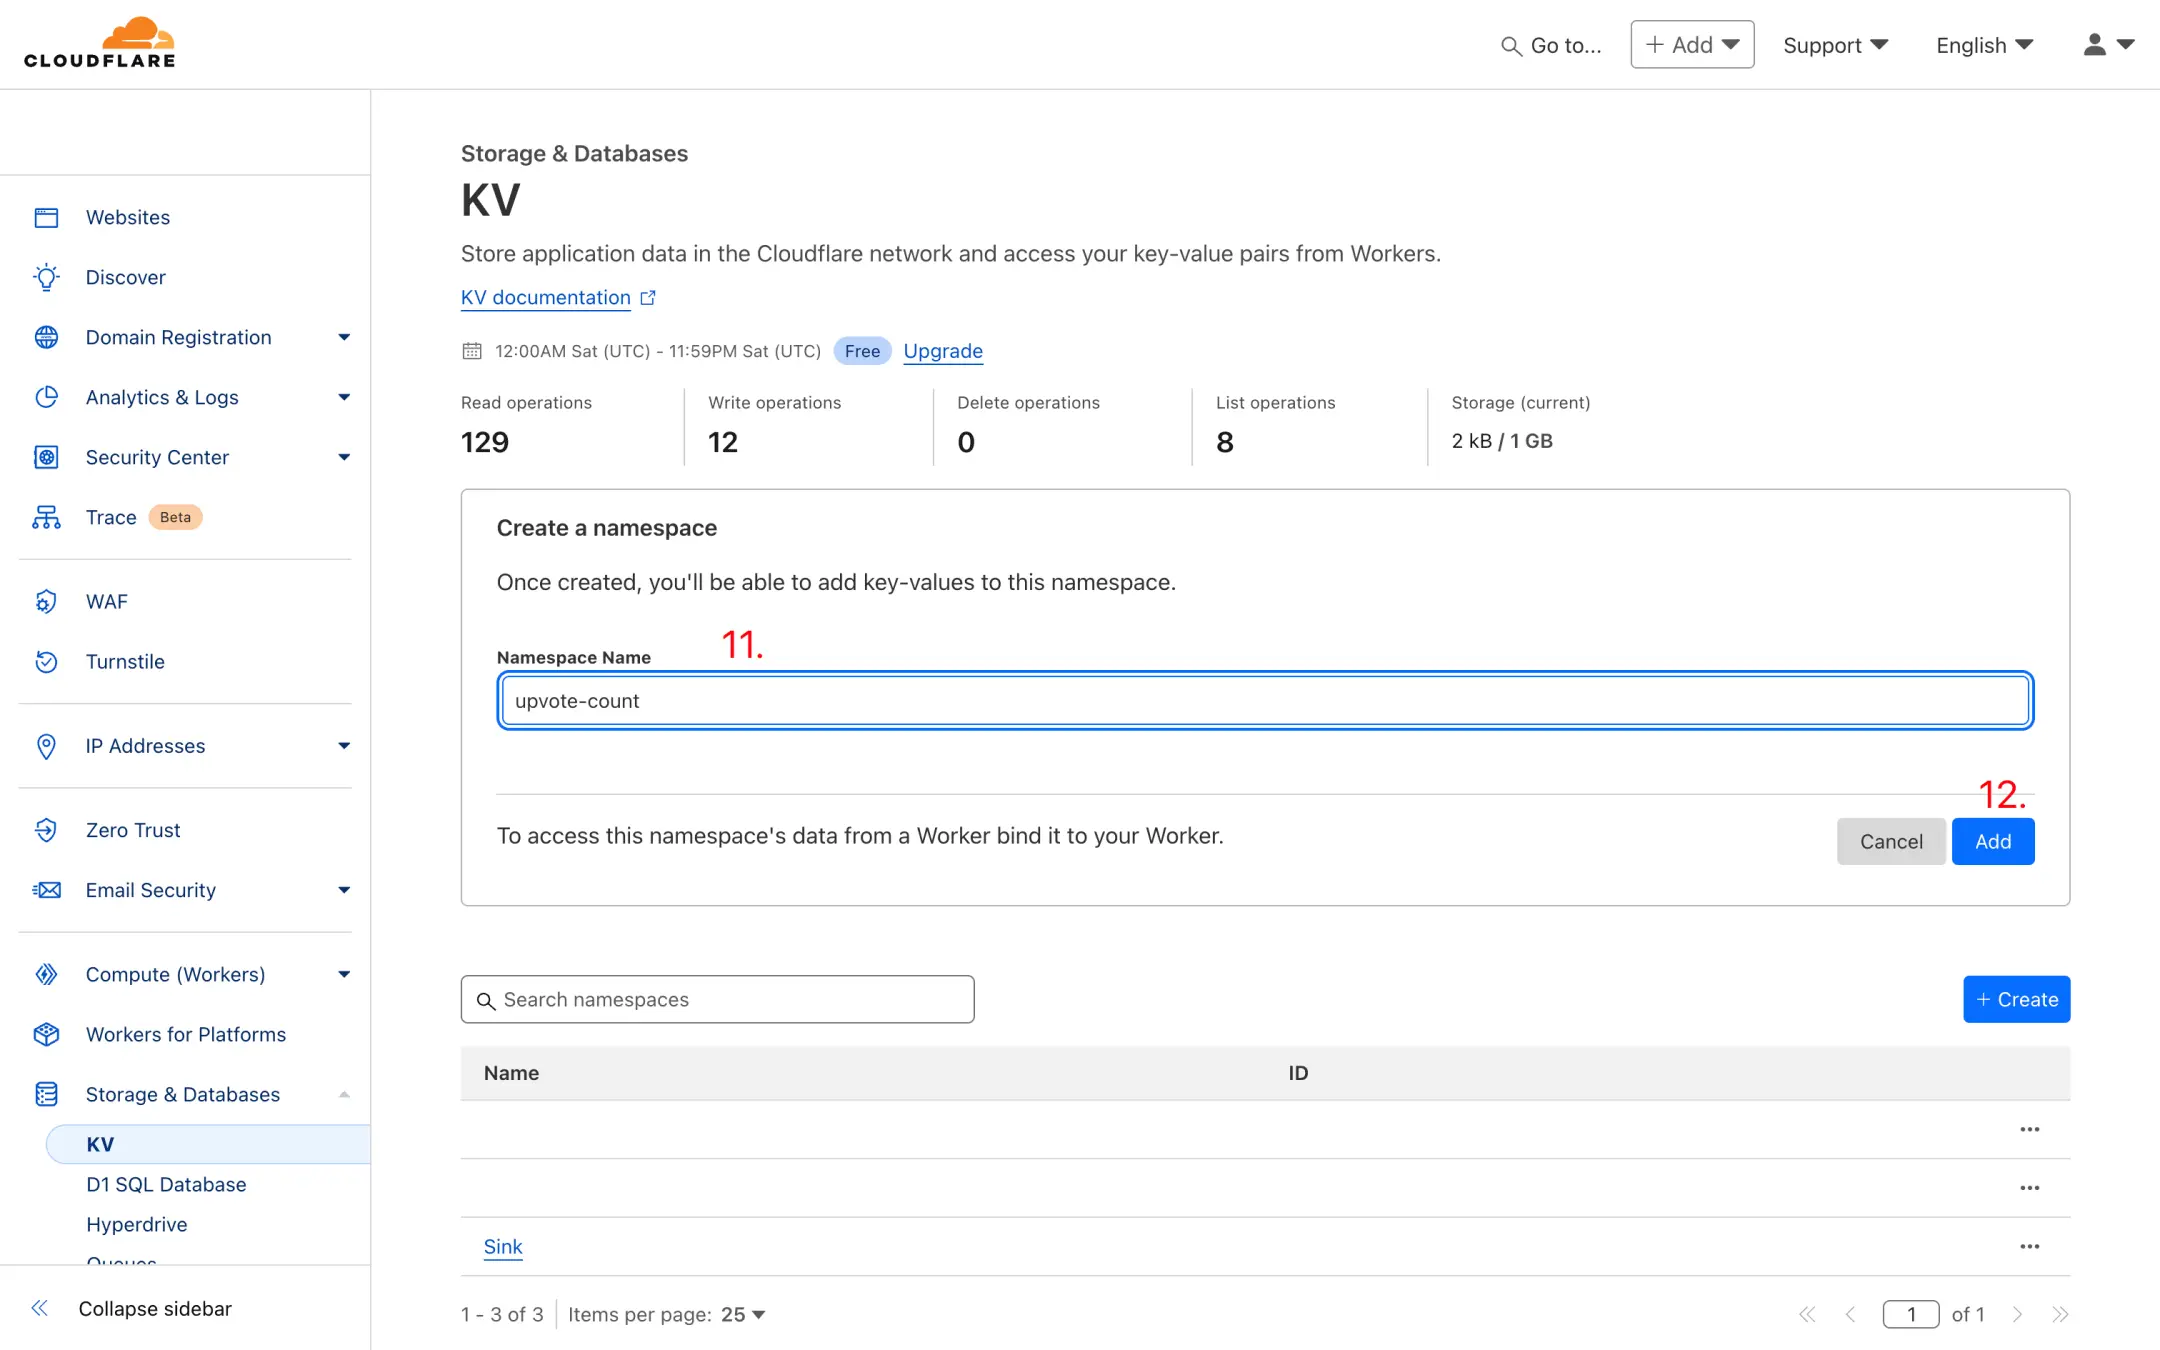The height and width of the screenshot is (1350, 2160).
Task: Open the Go to search icon
Action: (1511, 46)
